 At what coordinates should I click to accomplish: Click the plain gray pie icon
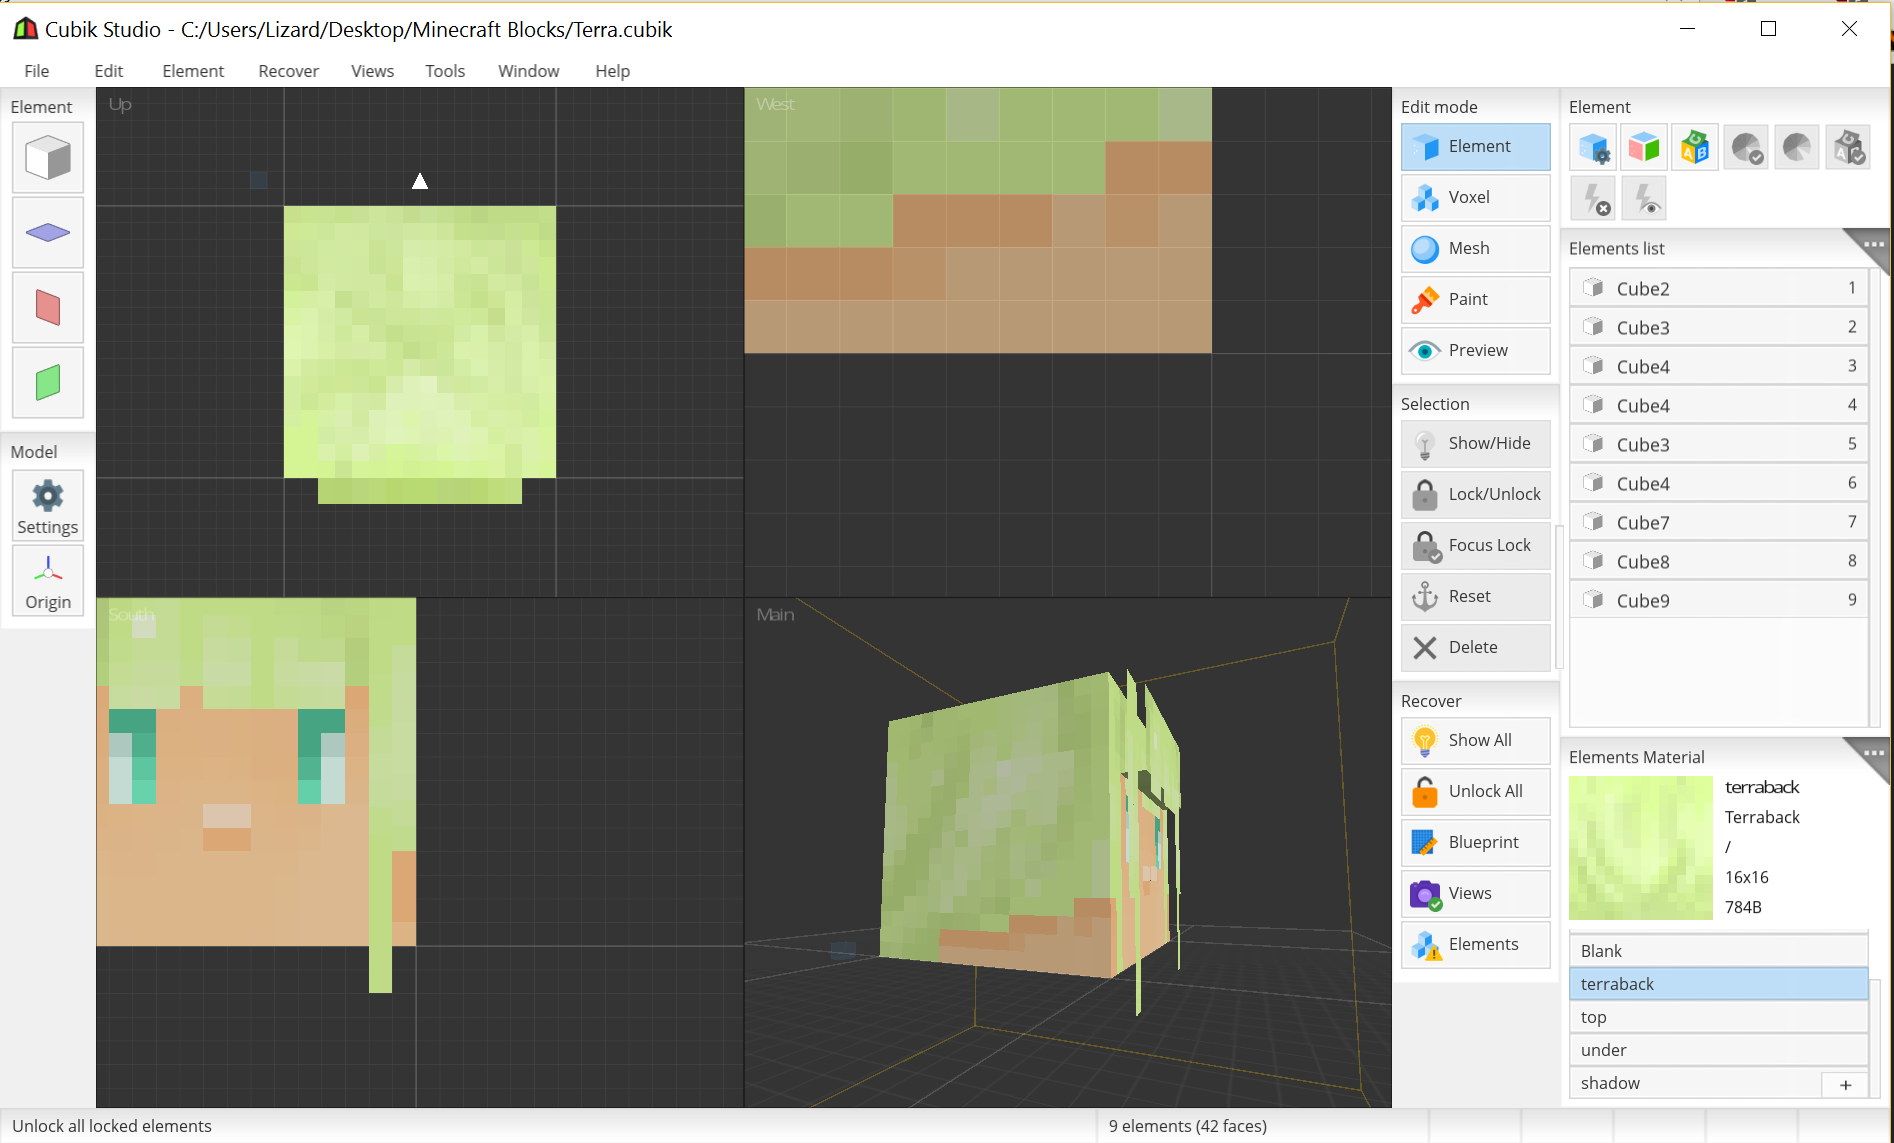click(1797, 148)
